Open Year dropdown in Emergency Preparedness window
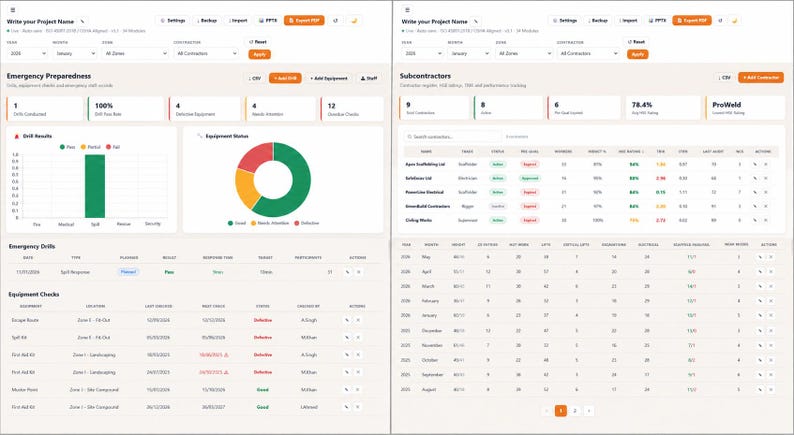794x435 pixels. click(27, 53)
